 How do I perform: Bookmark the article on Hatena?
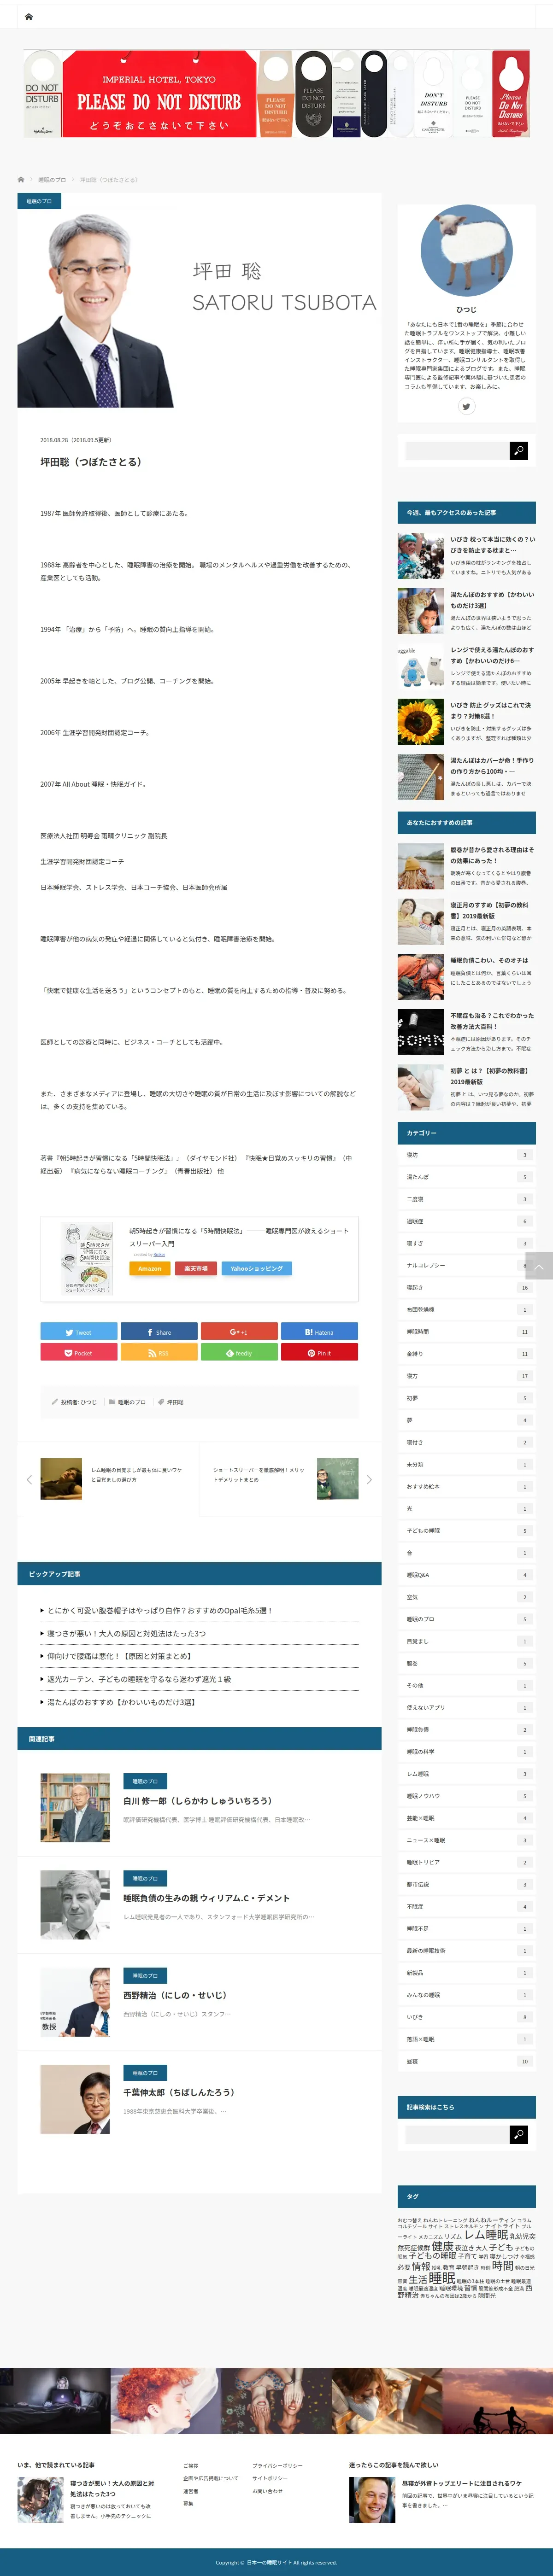point(319,1332)
